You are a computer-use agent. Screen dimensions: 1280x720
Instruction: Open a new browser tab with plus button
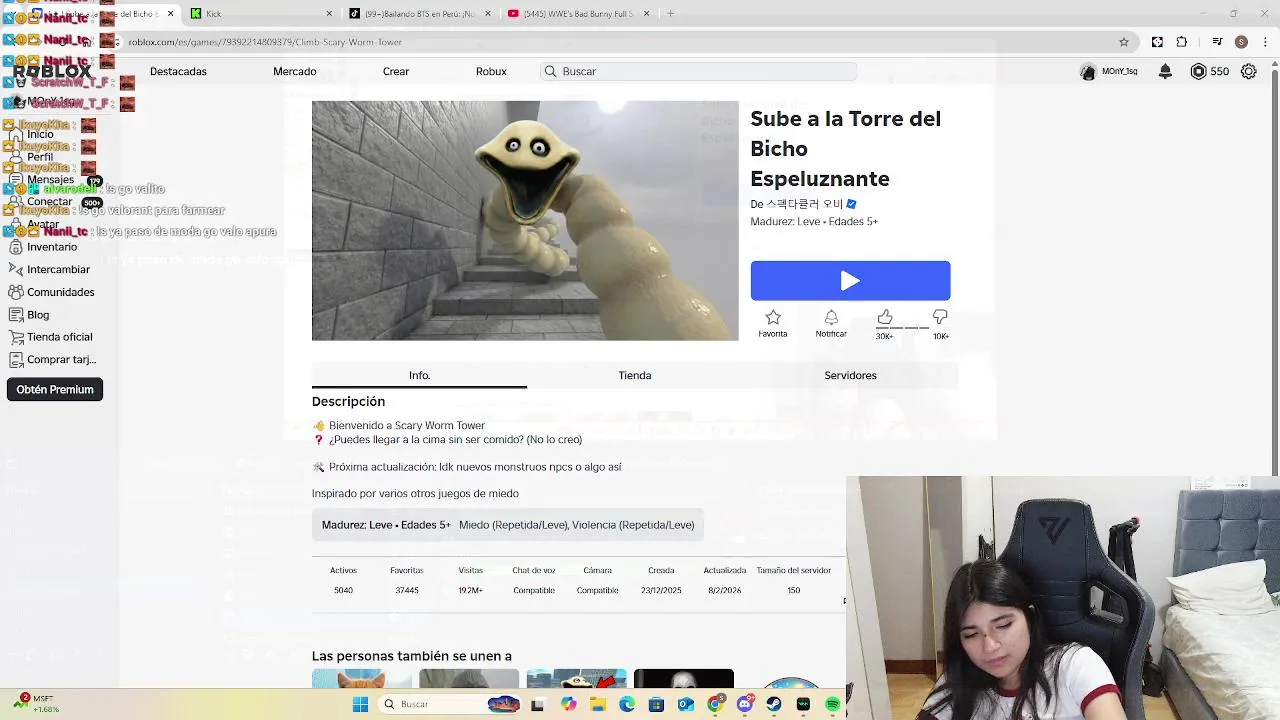[670, 13]
